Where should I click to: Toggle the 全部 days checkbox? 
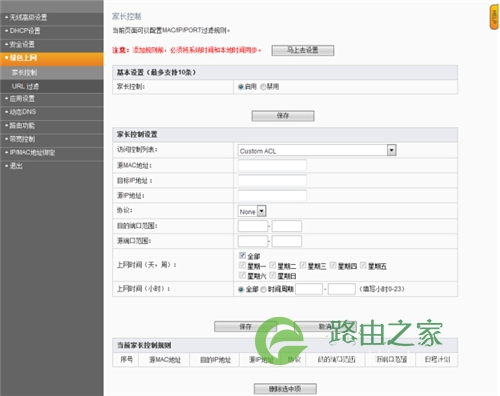pyautogui.click(x=242, y=256)
